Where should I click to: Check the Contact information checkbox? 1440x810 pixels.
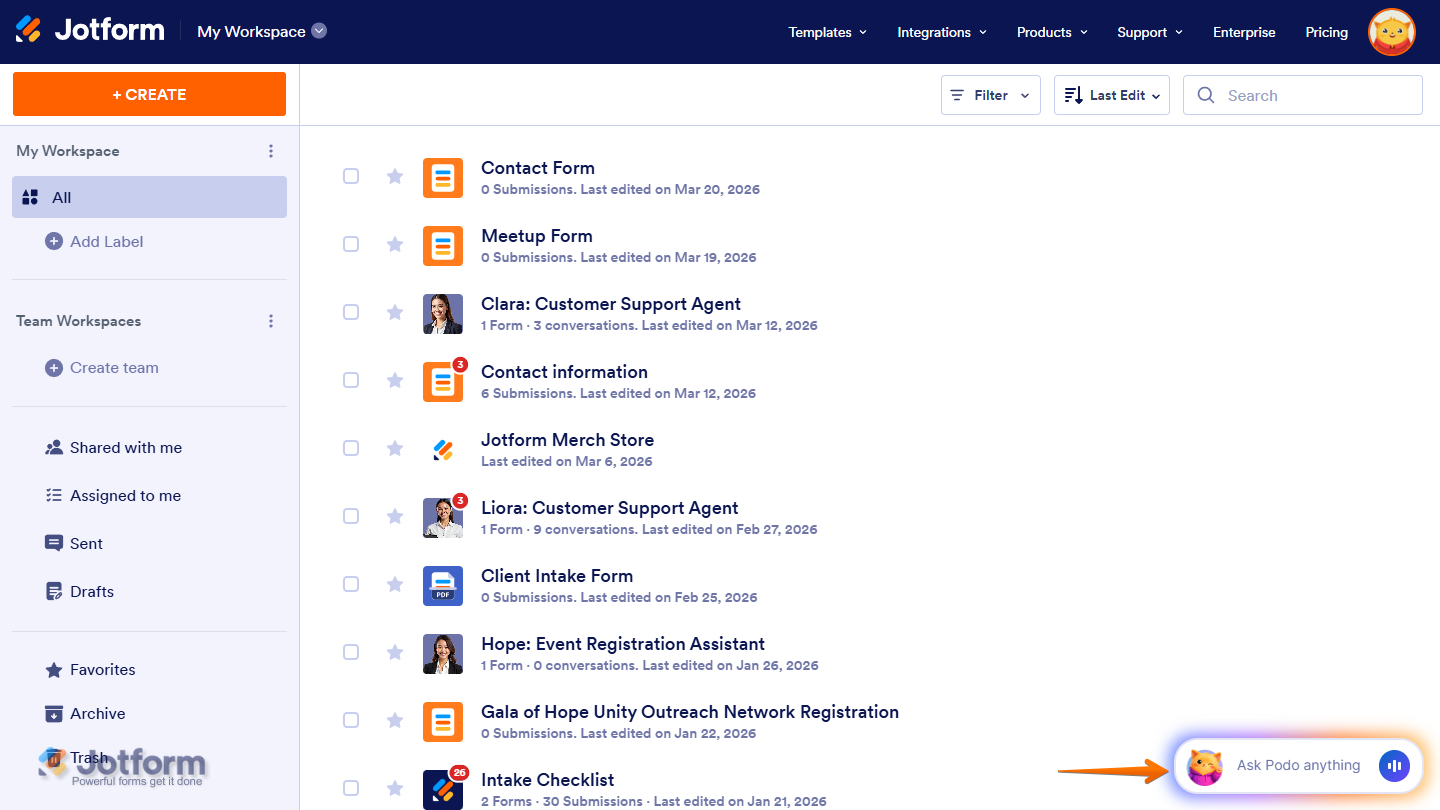(351, 380)
